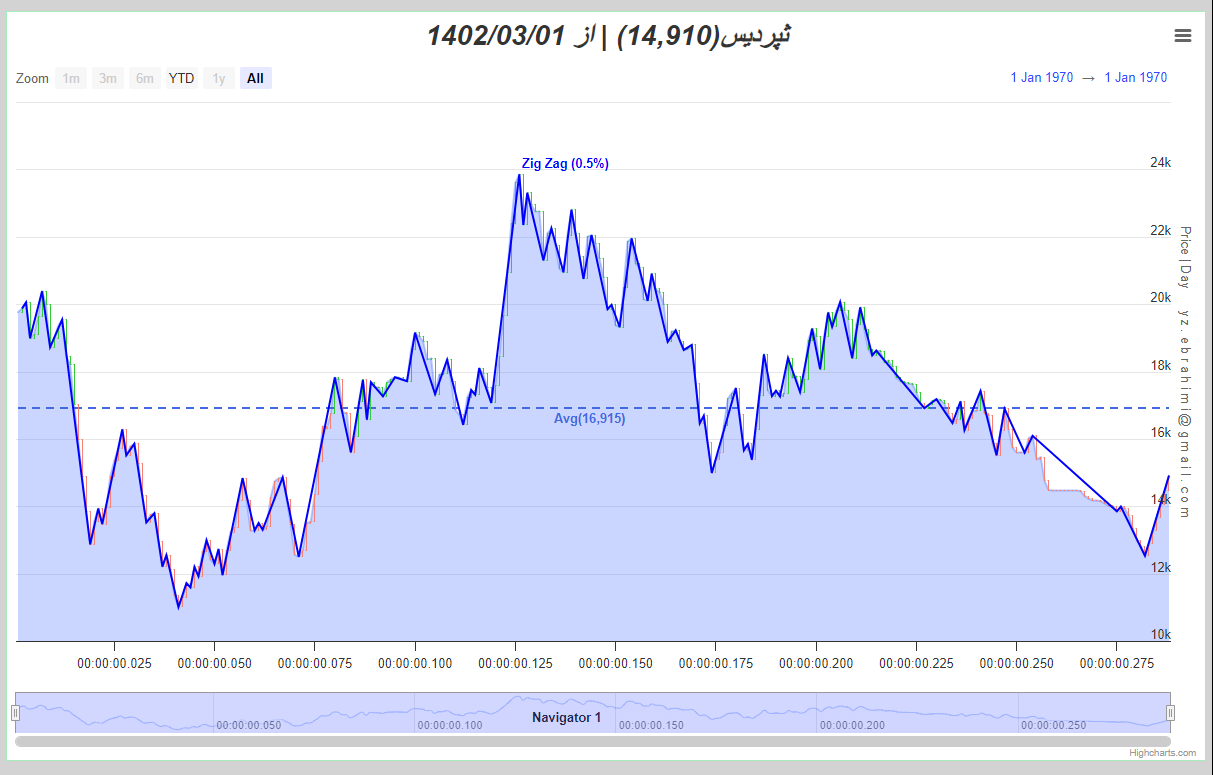Click the 18k price axis label
This screenshot has width=1213, height=775.
(x=1160, y=366)
